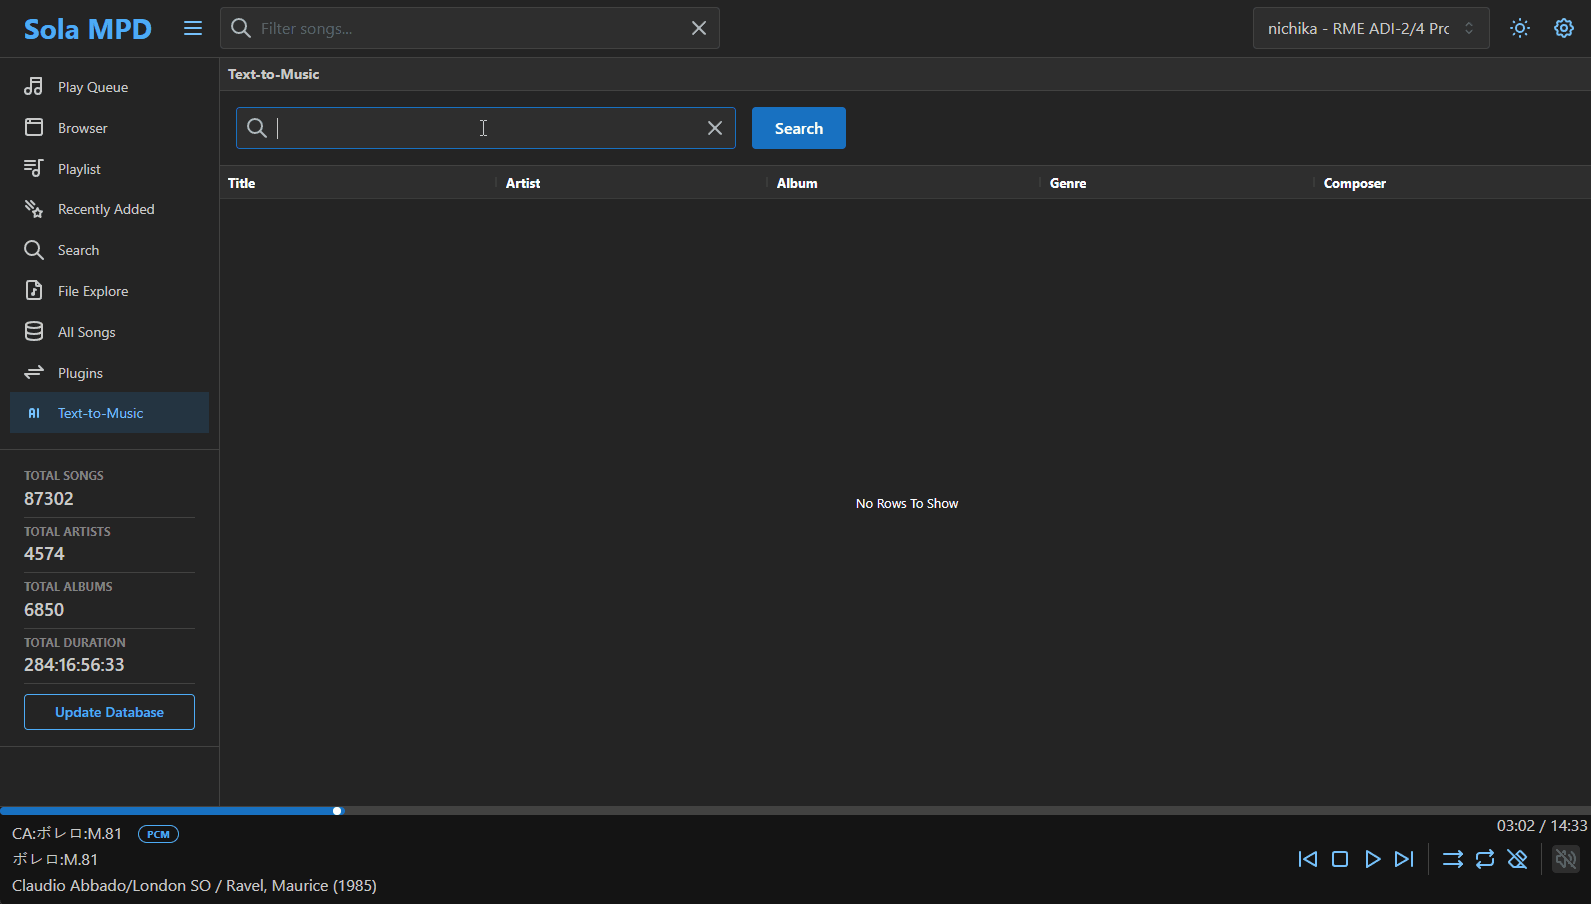Viewport: 1591px width, 904px height.
Task: Clear the Text-to-Music search field
Action: [x=715, y=128]
